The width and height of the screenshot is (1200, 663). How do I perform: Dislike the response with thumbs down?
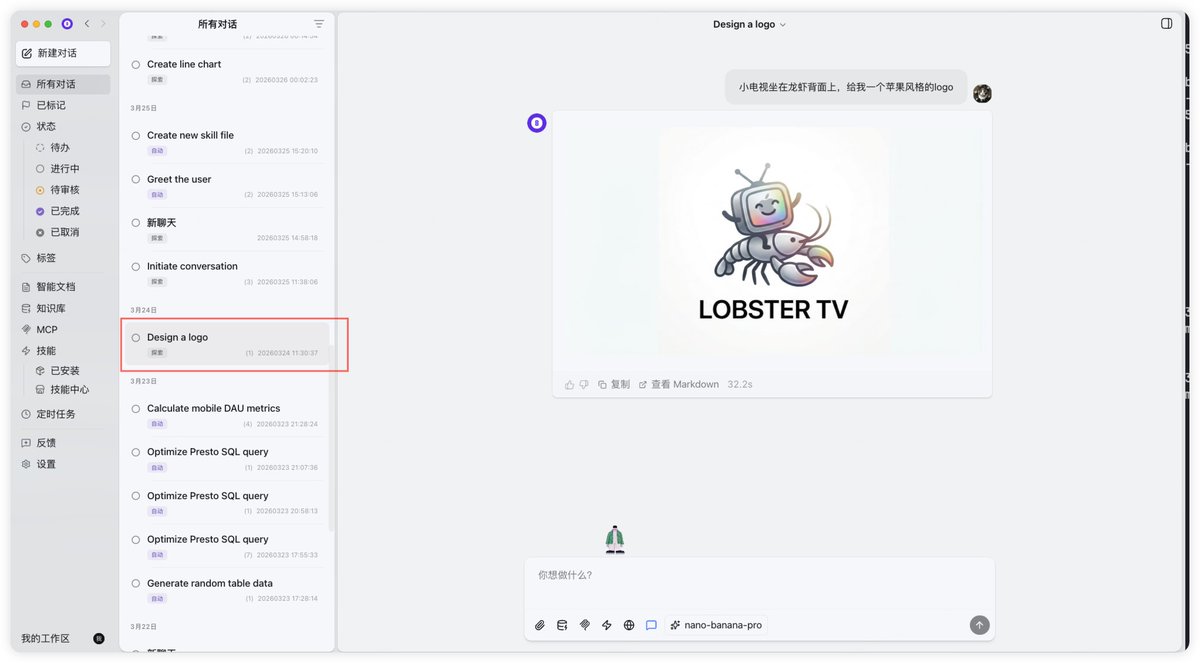[584, 384]
